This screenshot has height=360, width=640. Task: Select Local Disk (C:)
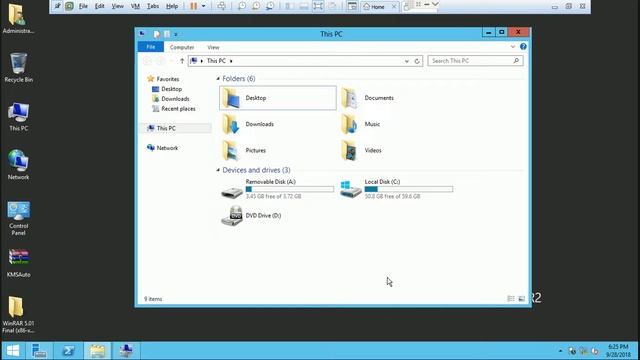click(x=397, y=189)
